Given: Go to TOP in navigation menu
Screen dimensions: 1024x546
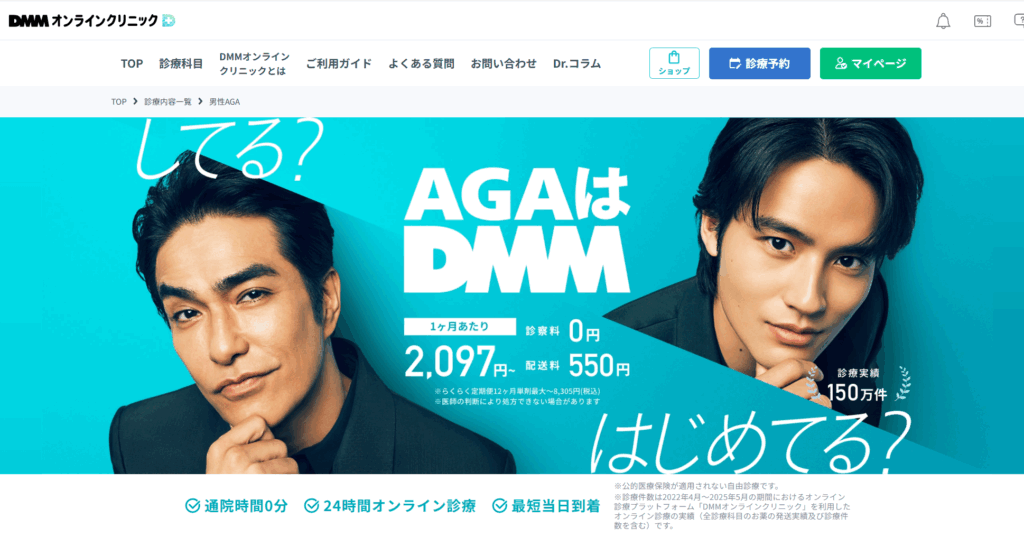Looking at the screenshot, I should [x=132, y=63].
